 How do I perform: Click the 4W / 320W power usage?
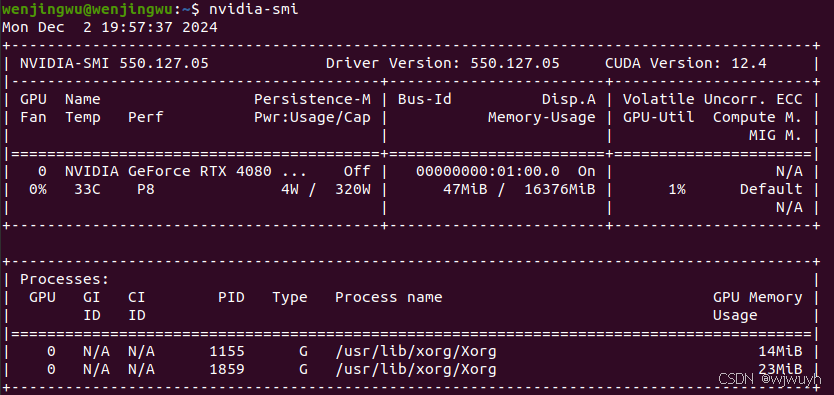(326, 189)
